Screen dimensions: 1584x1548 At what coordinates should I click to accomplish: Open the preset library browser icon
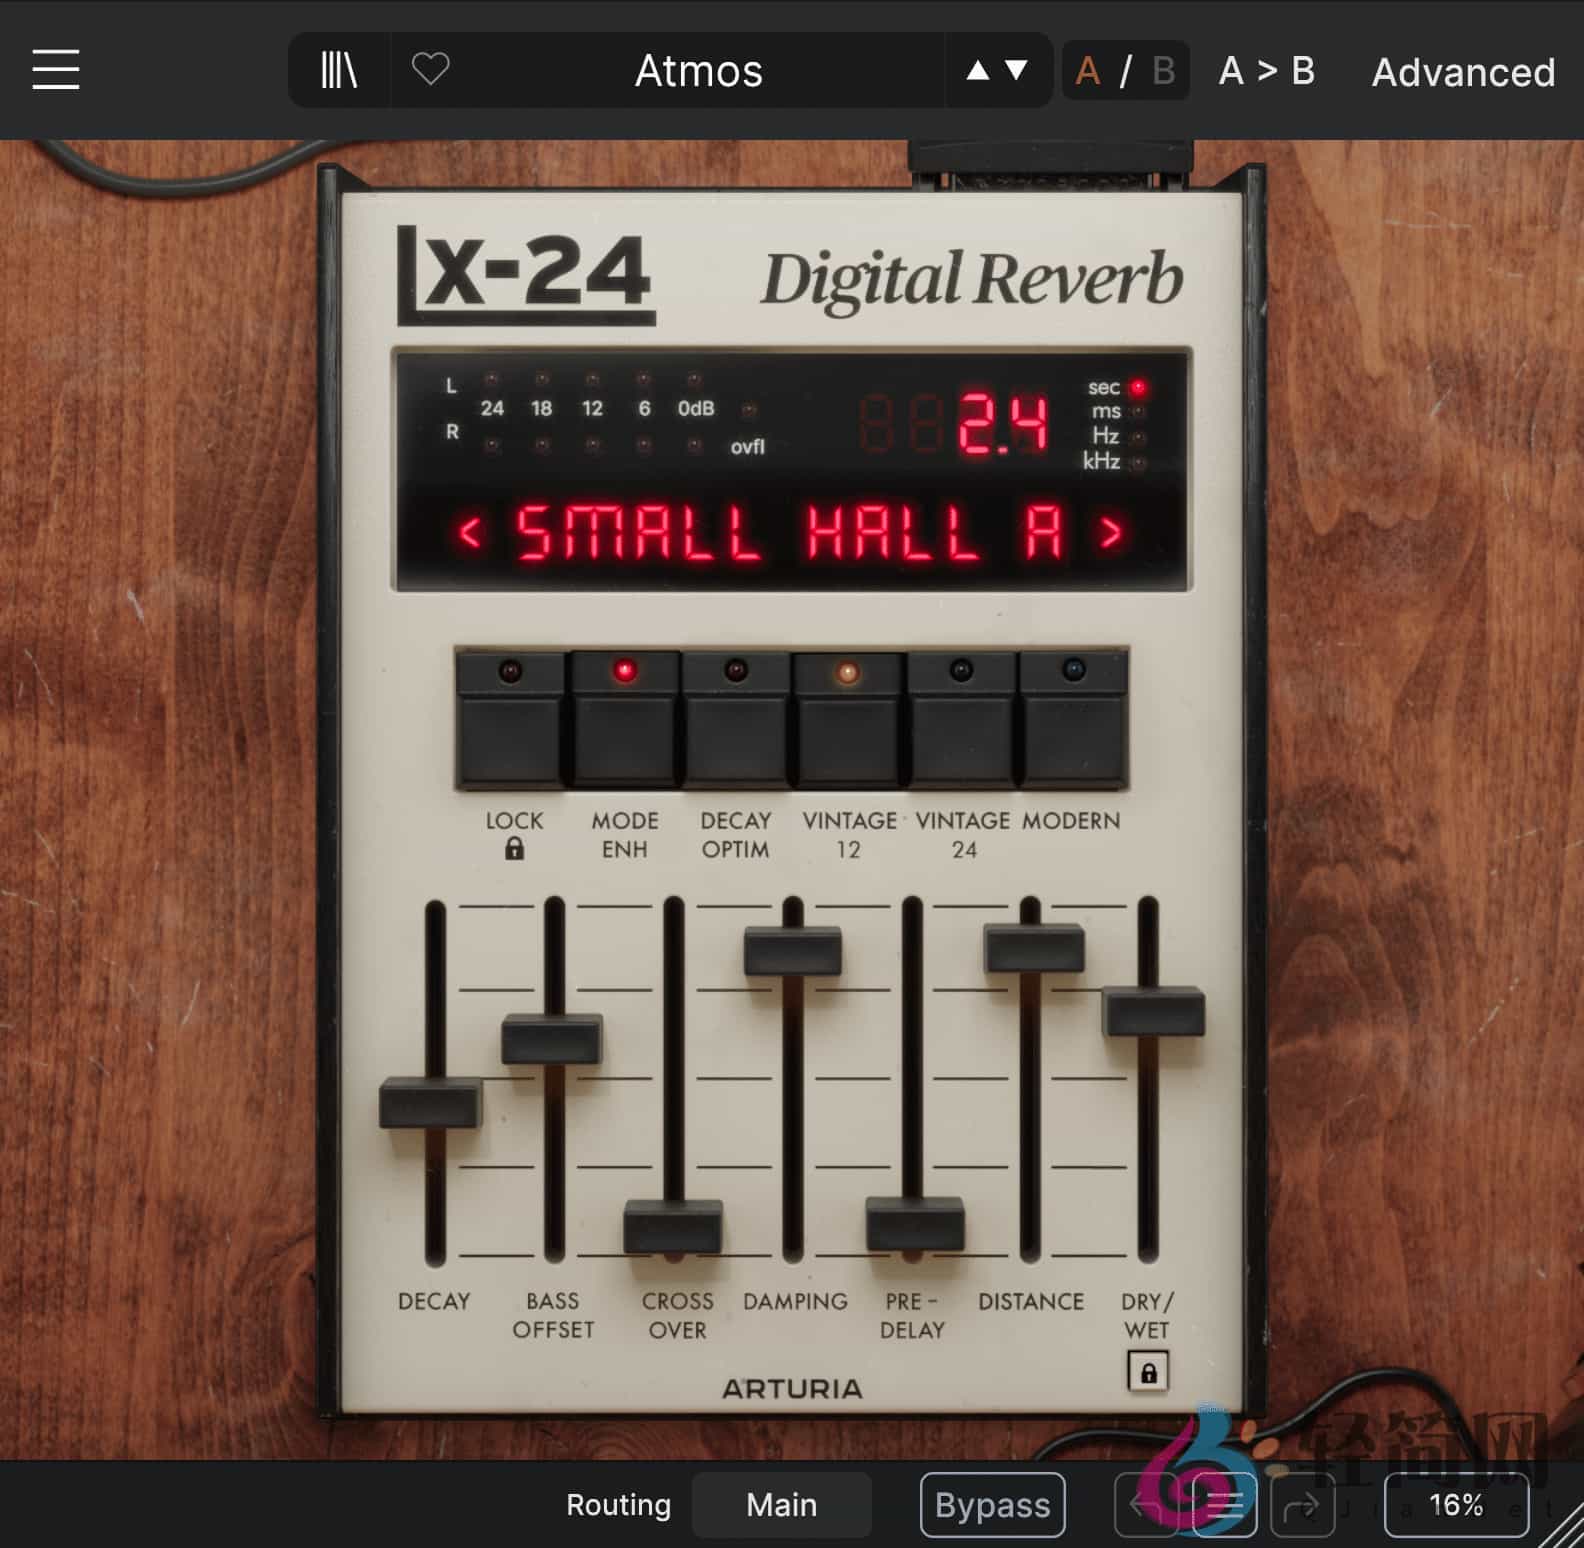pyautogui.click(x=339, y=70)
